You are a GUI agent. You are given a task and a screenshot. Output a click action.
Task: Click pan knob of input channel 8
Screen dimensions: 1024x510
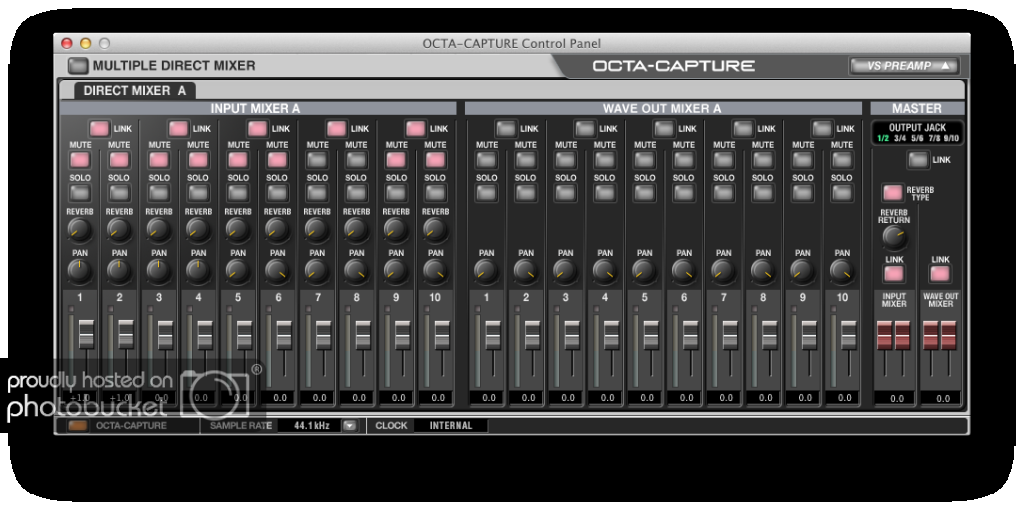click(357, 272)
